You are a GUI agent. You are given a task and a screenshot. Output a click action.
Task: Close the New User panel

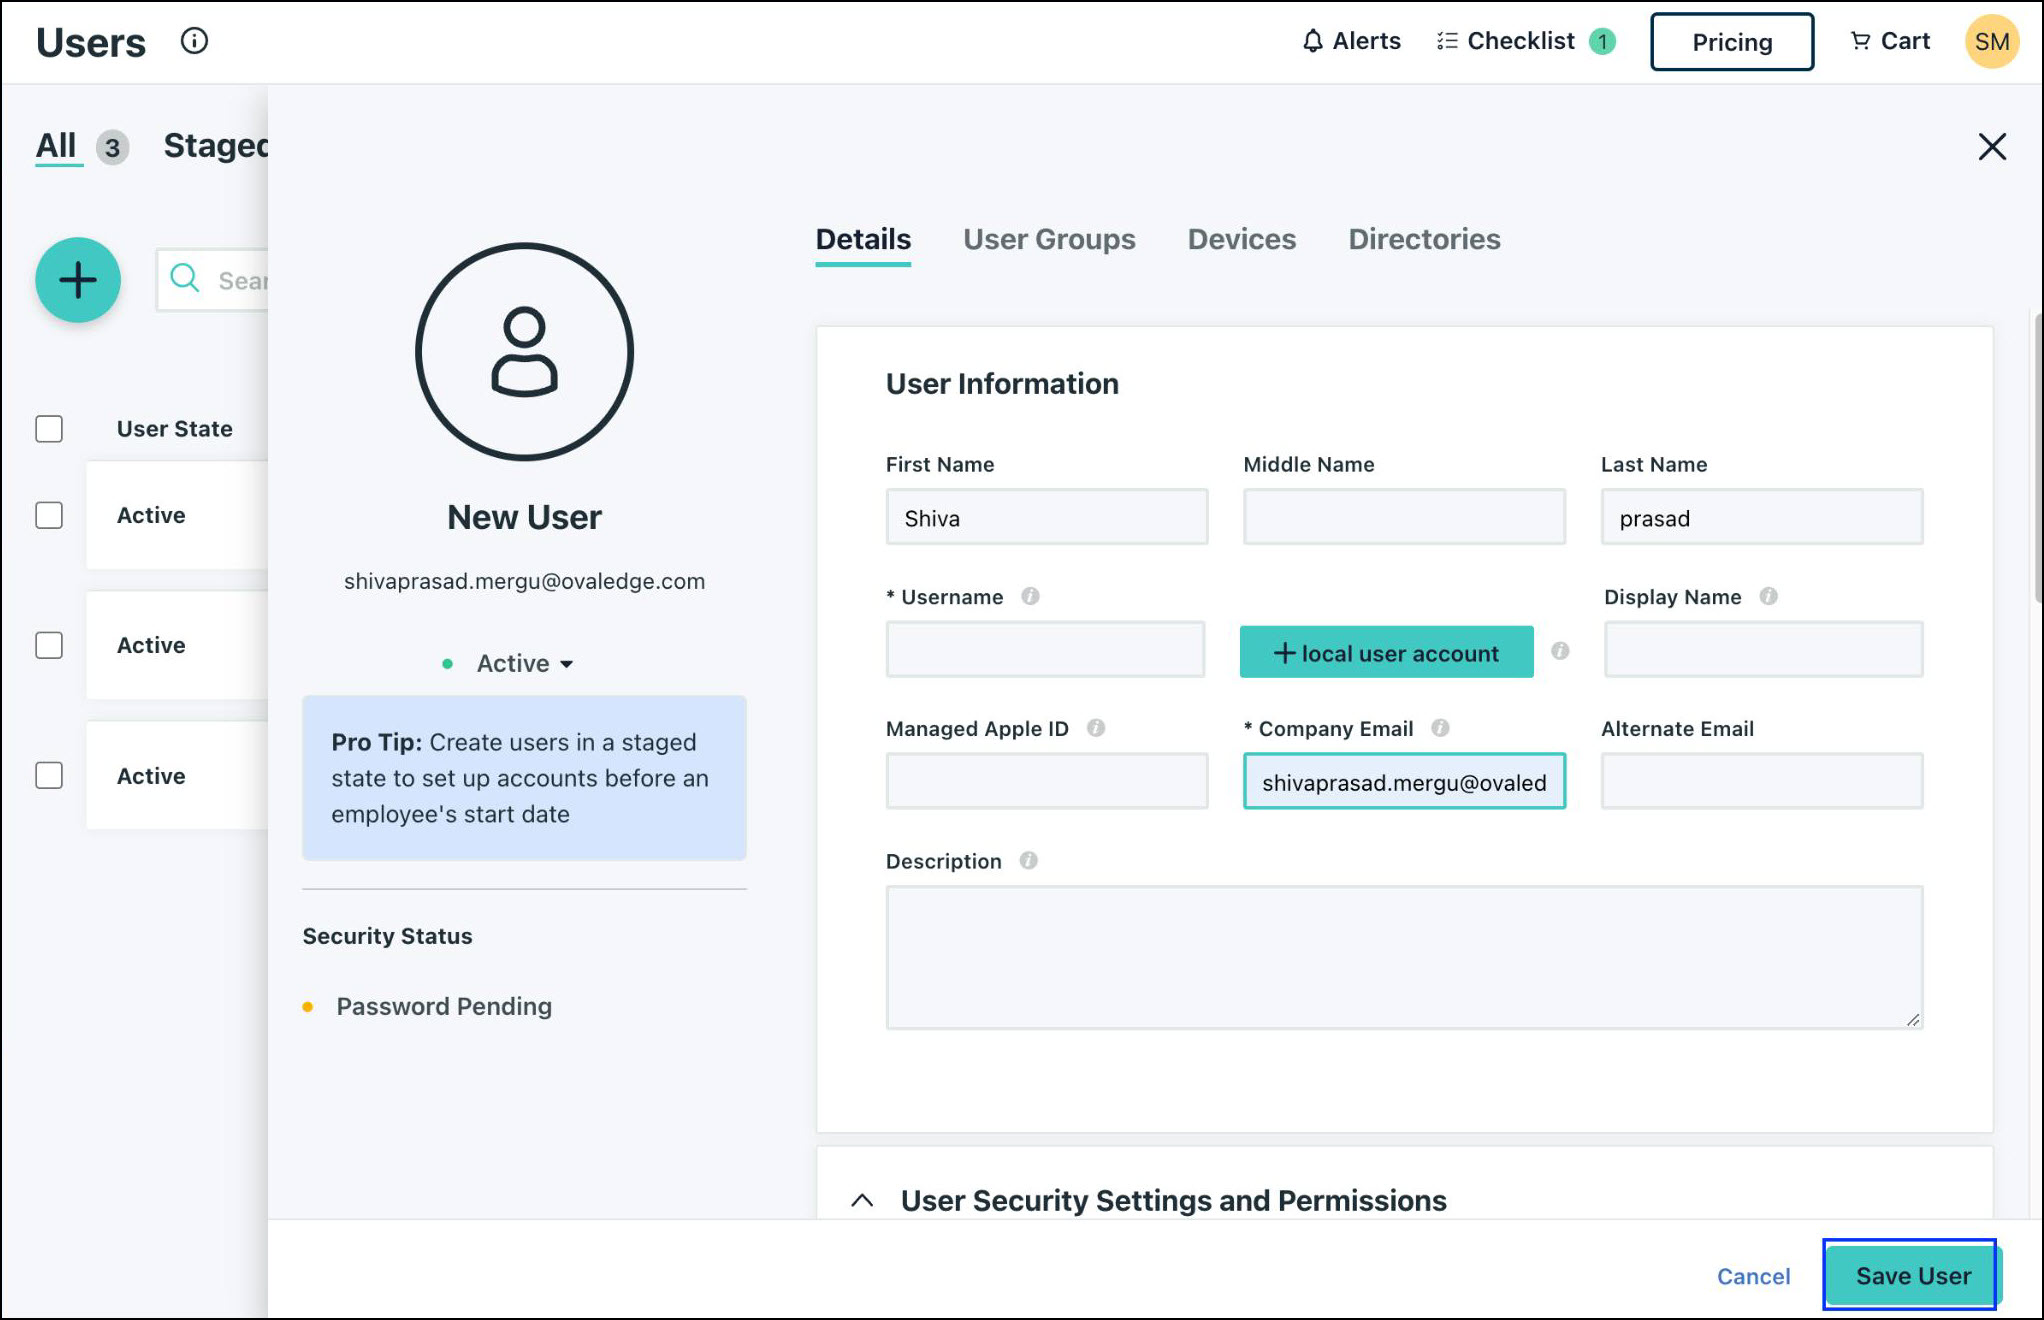tap(1991, 147)
